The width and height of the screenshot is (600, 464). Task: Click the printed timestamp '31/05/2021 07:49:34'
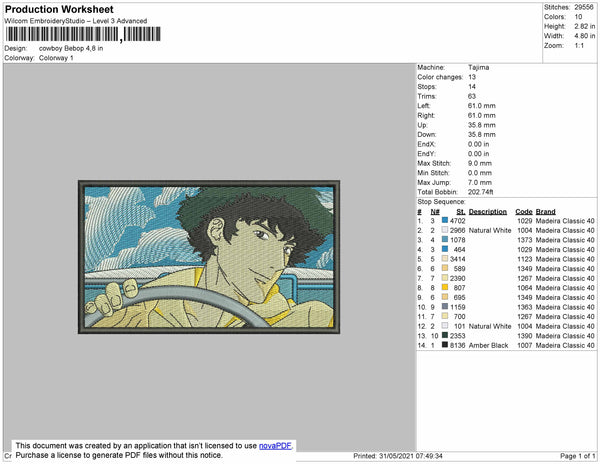411,456
